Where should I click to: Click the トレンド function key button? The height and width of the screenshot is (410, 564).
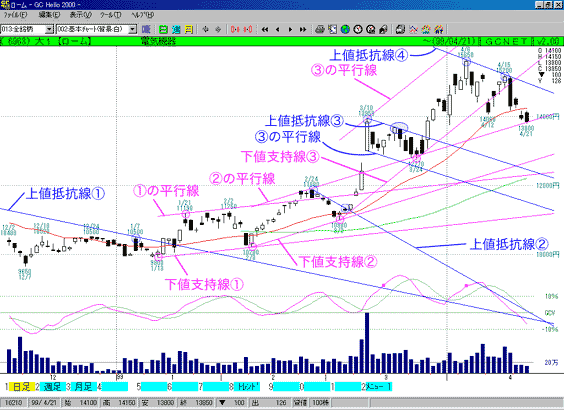(x=247, y=387)
